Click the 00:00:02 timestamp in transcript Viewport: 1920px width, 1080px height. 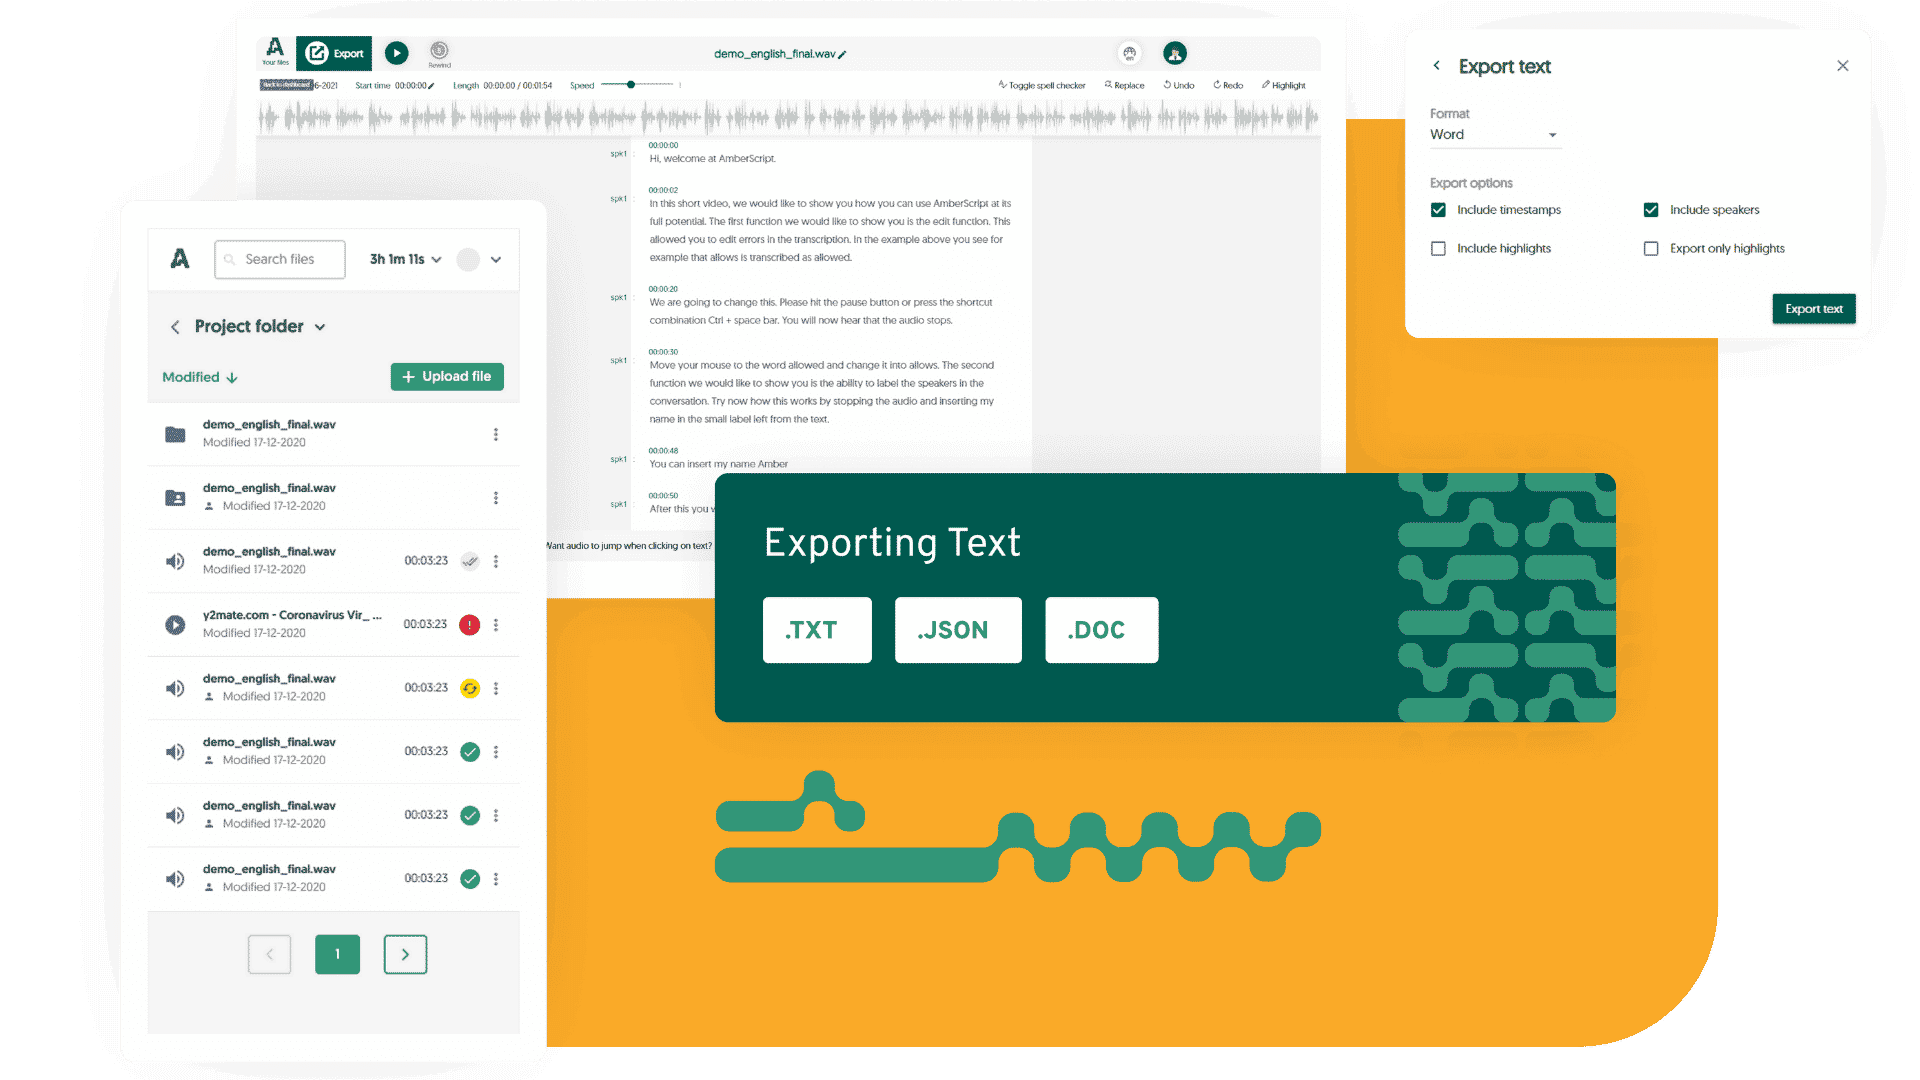662,190
